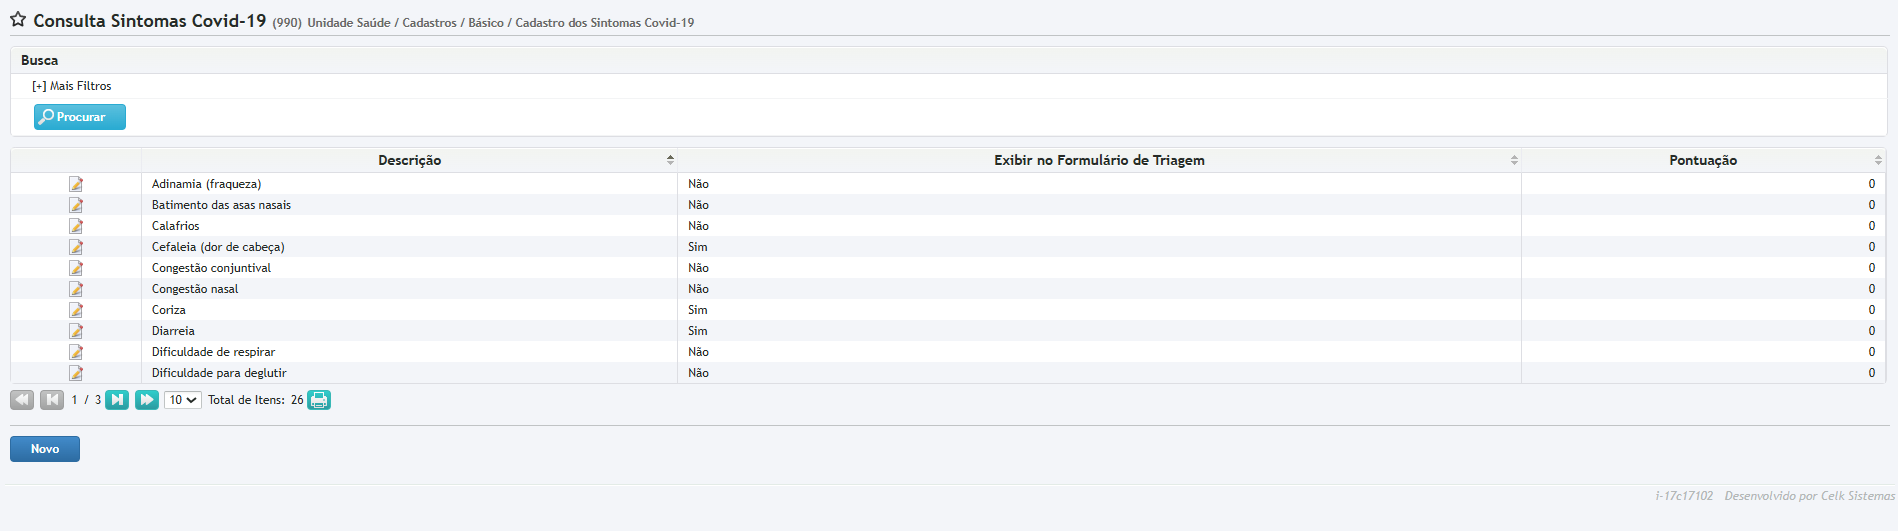Sort by Pontuação column header

coord(1702,160)
